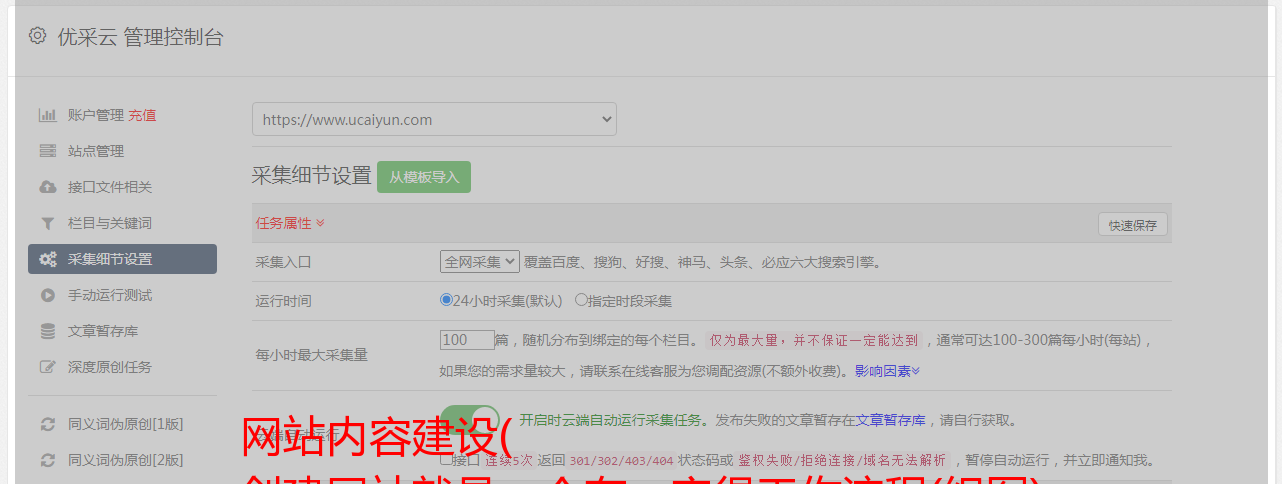This screenshot has height=484, width=1282.
Task: Click the 每小时最大采集量 row label
Action: tap(312, 355)
